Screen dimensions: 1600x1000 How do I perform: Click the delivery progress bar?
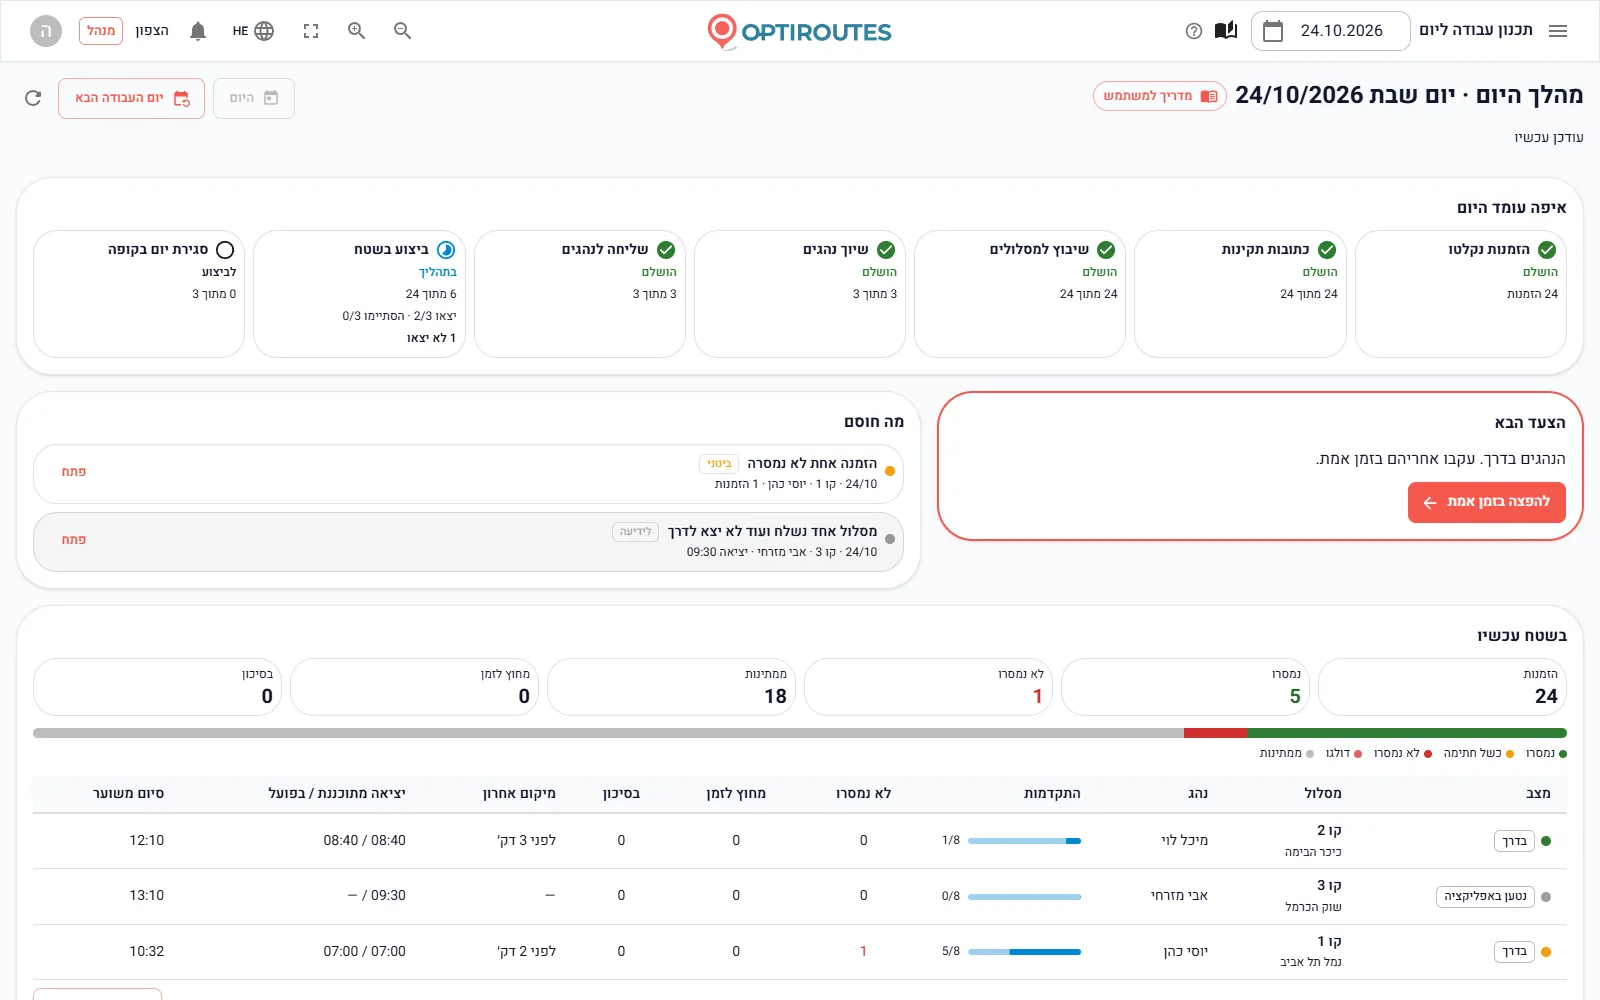click(800, 733)
